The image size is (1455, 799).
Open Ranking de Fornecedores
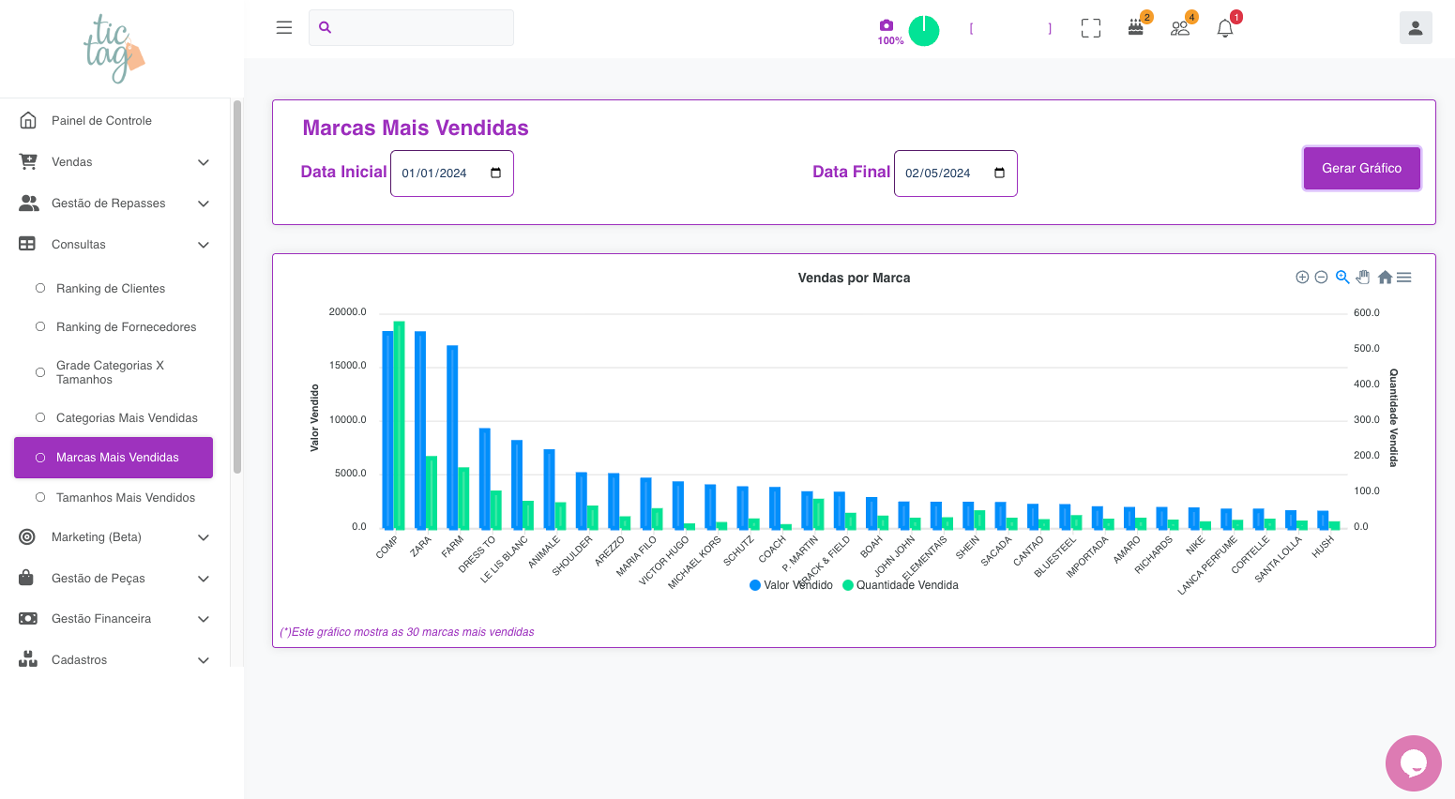[126, 327]
